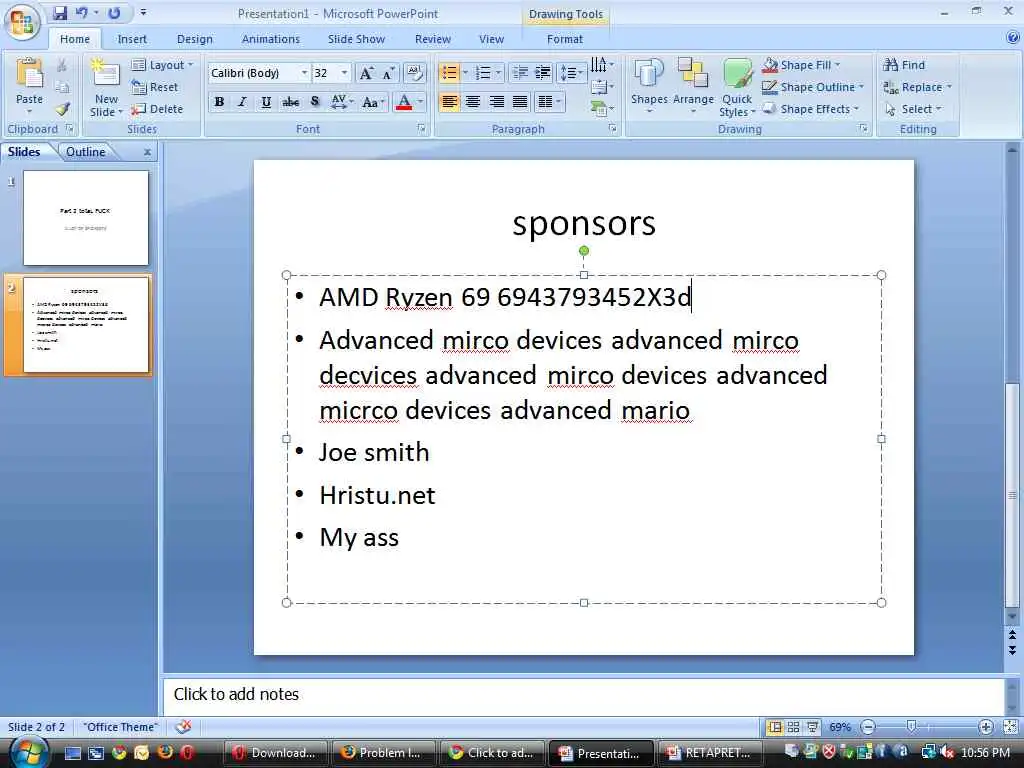Click the notes pane field
The image size is (1024, 768).
click(583, 695)
